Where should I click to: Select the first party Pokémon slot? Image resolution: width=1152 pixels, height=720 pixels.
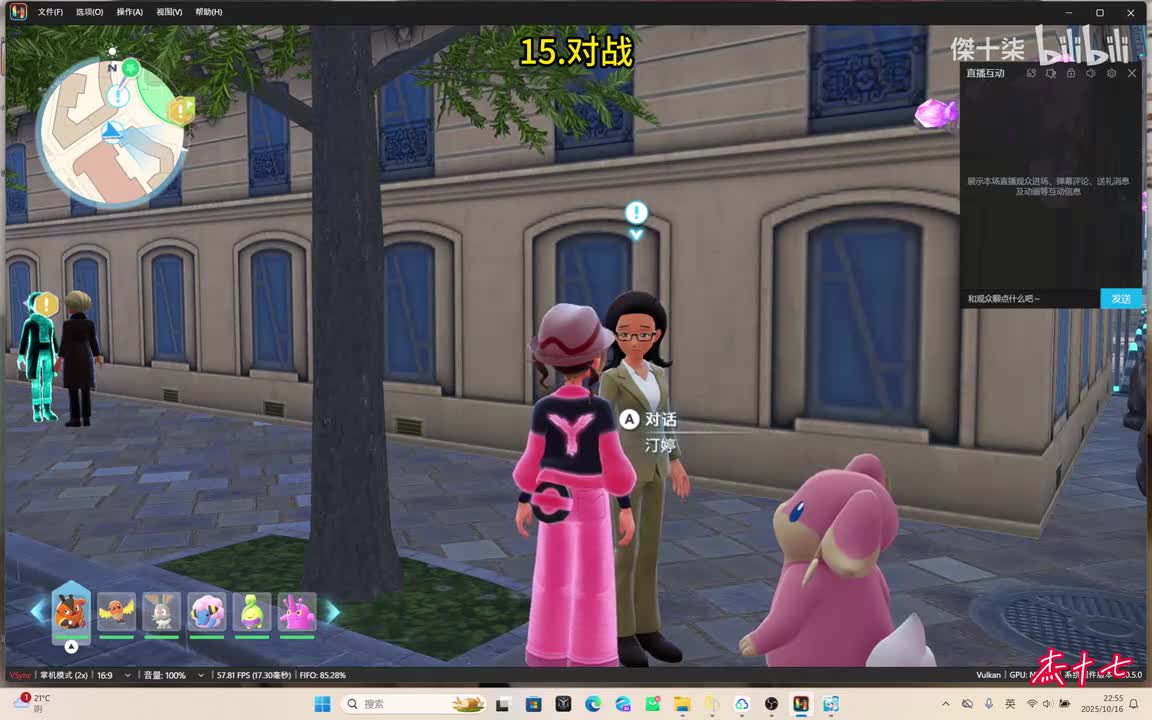71,612
